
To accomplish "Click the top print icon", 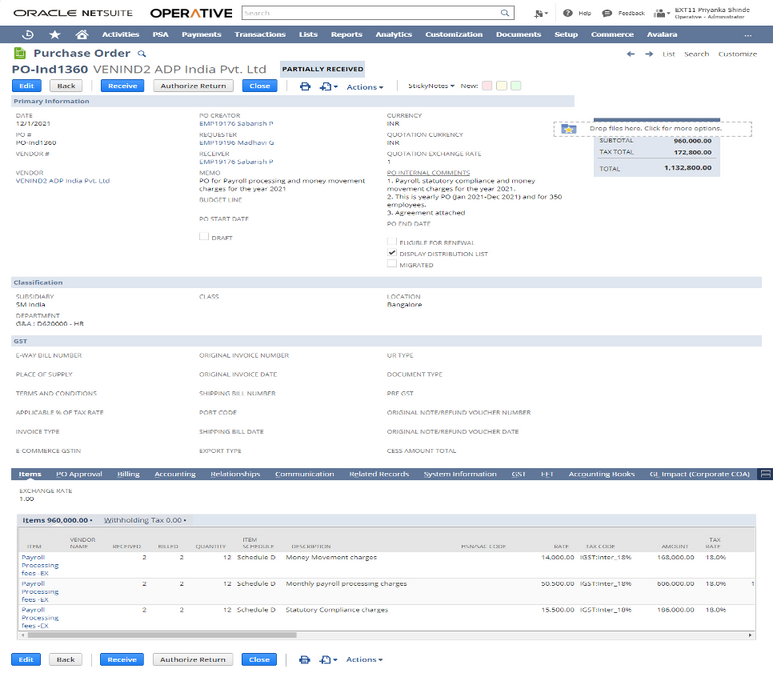I will pos(305,86).
